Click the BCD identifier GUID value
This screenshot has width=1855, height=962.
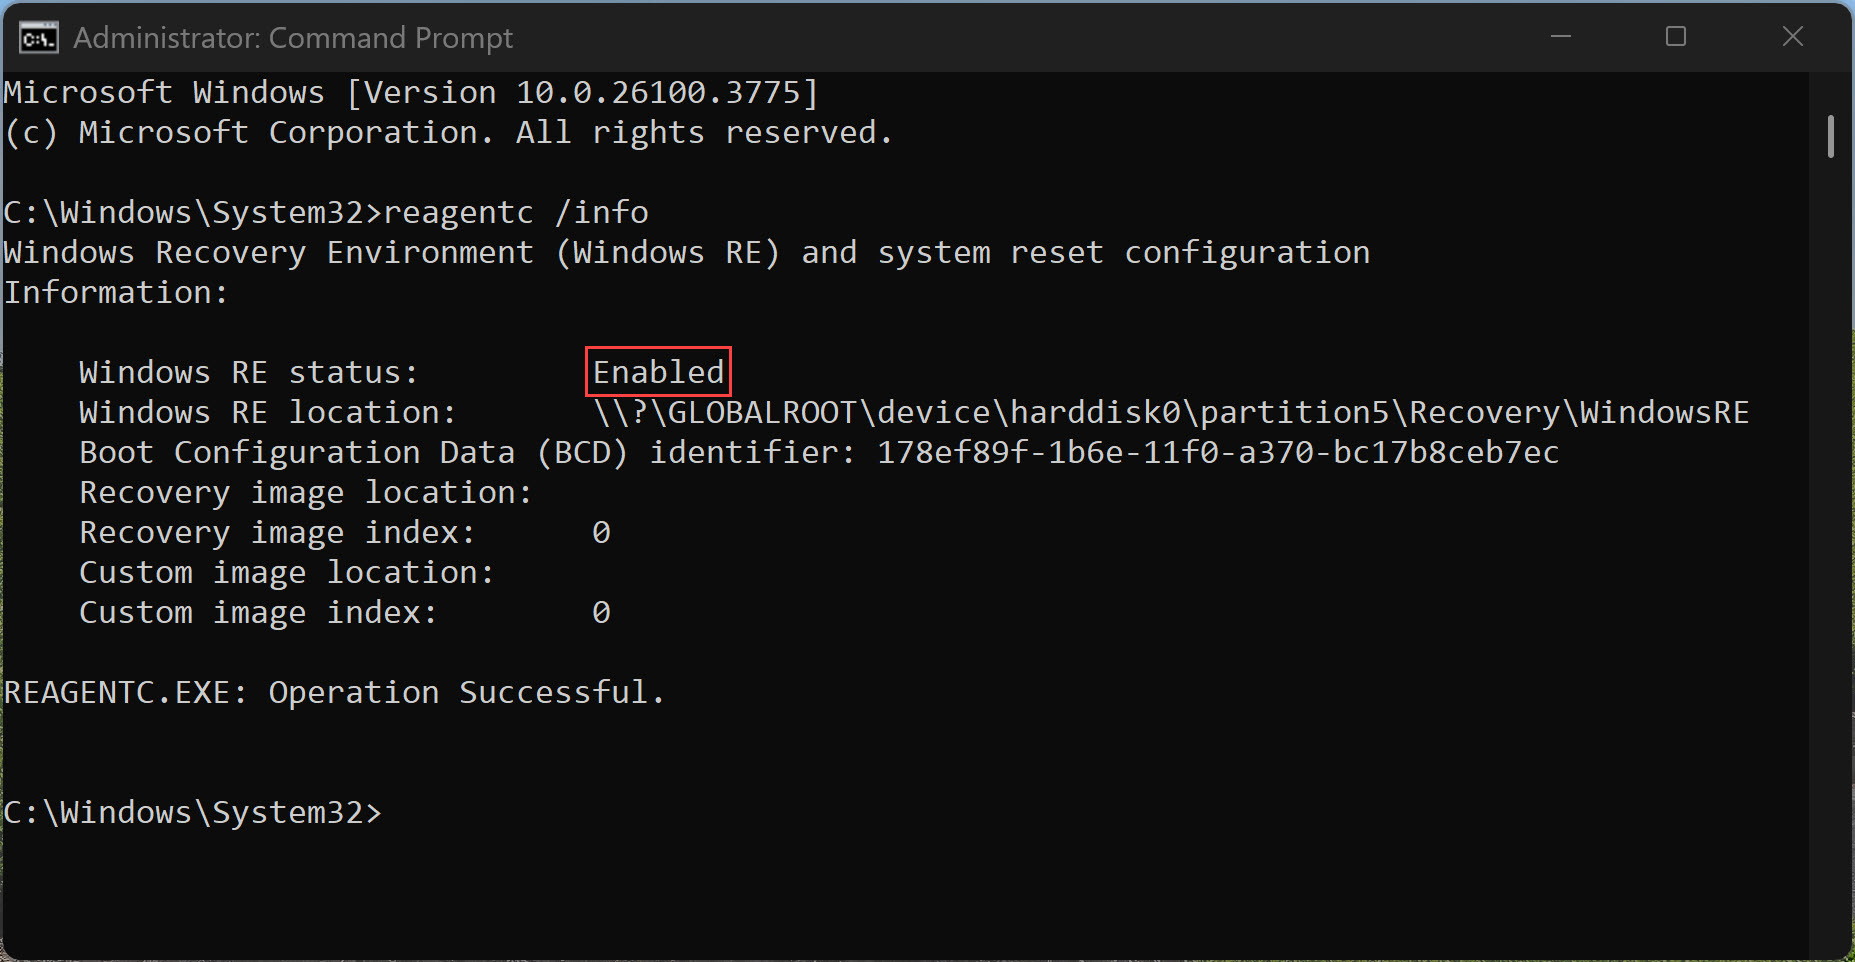tap(1217, 452)
